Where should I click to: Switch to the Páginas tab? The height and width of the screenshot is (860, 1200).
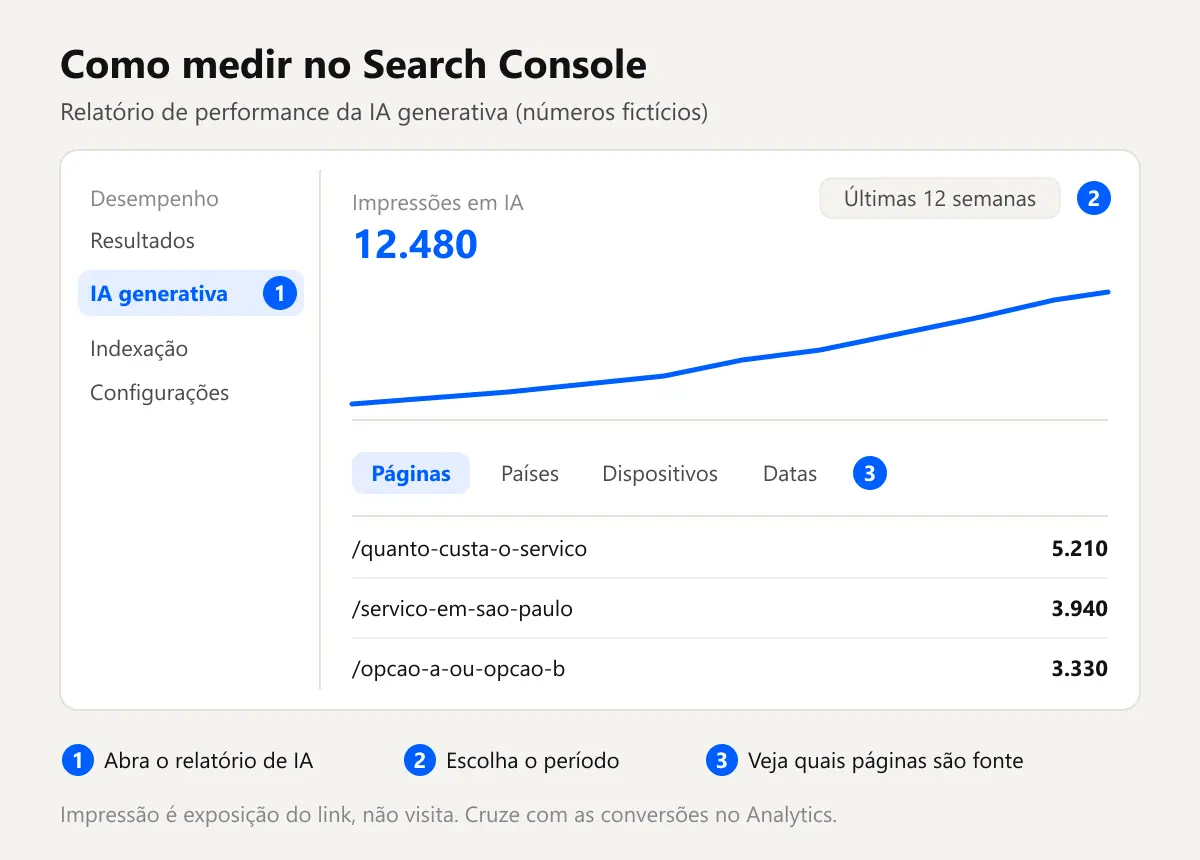pyautogui.click(x=411, y=474)
